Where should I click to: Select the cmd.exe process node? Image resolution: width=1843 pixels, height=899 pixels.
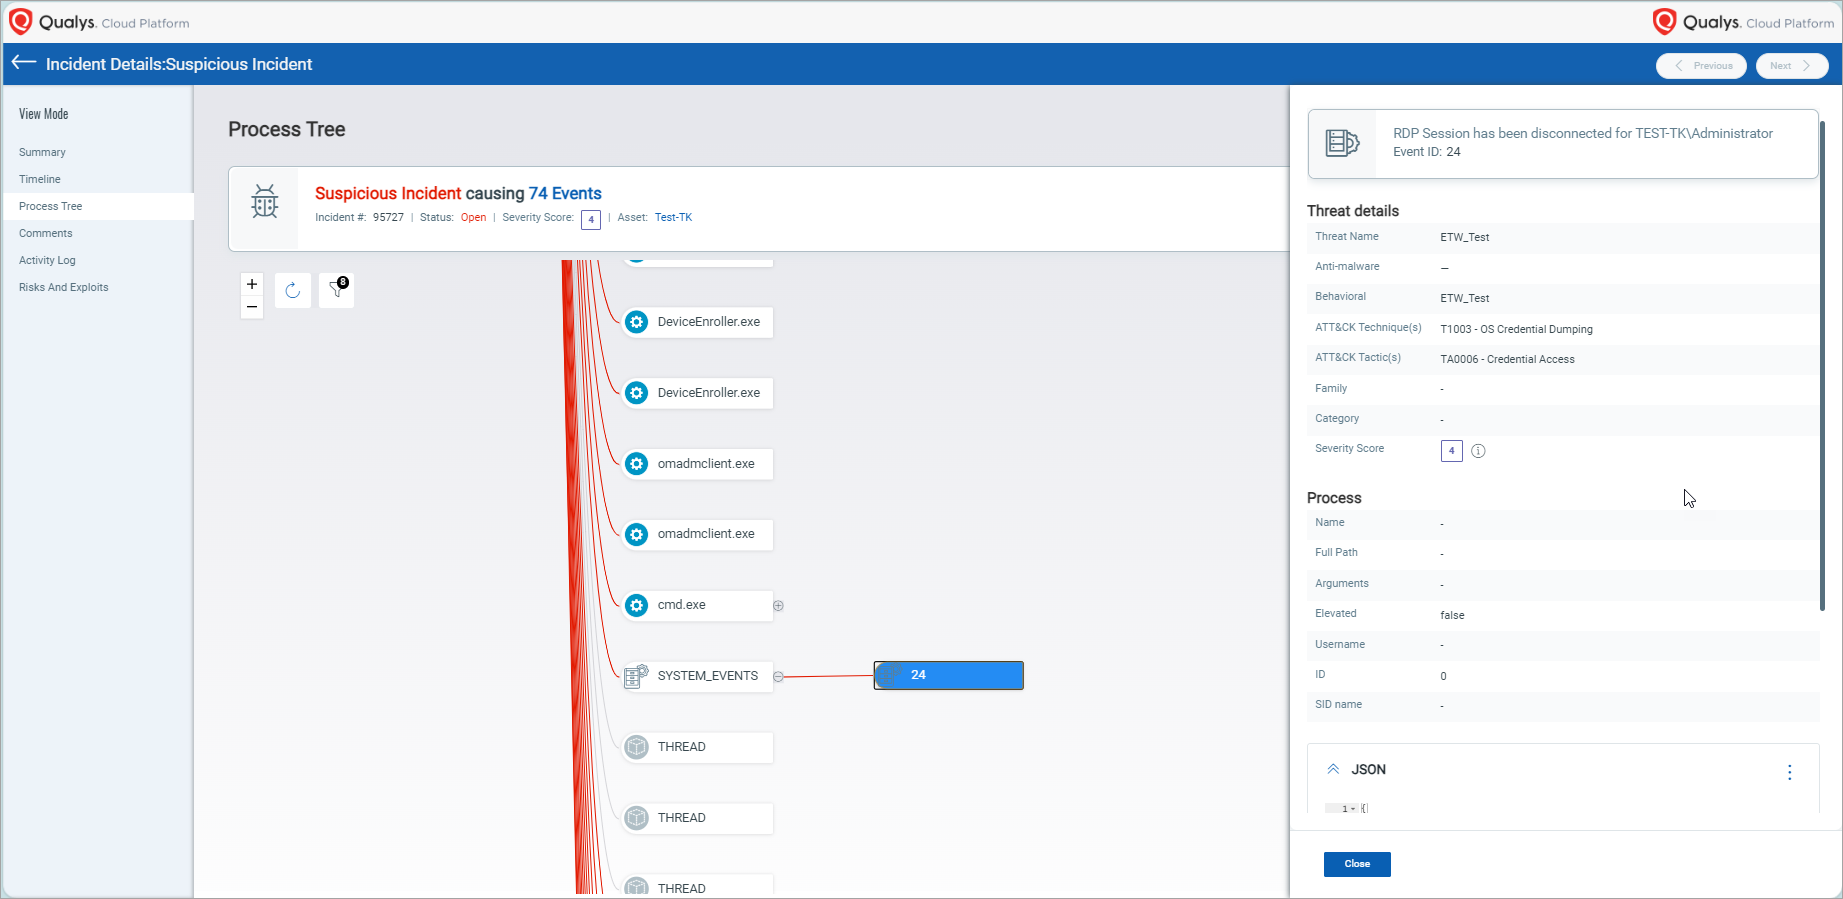point(698,605)
